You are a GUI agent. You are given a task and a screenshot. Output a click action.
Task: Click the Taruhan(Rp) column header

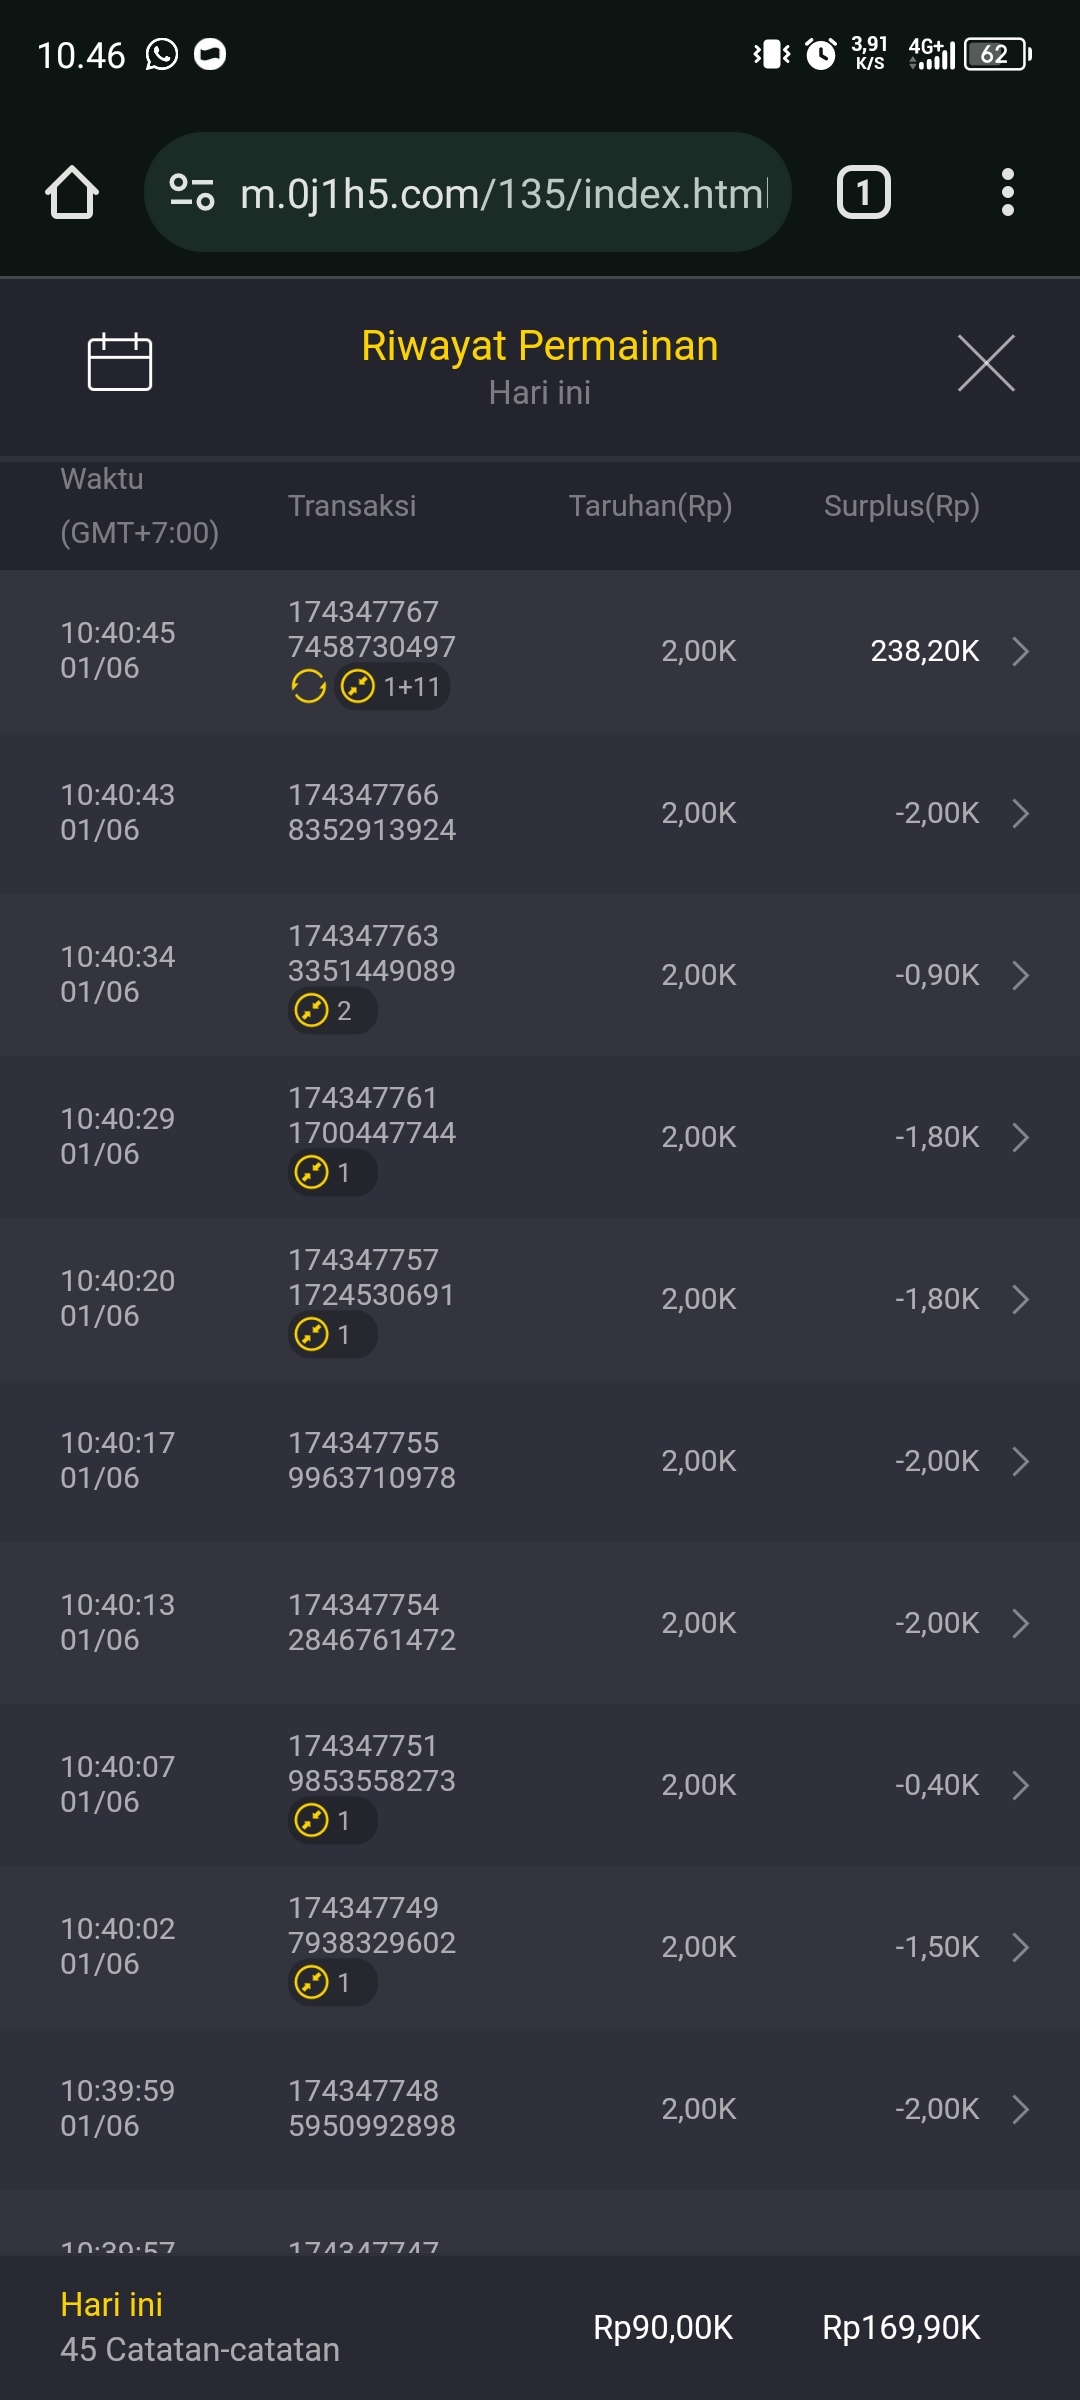(650, 506)
